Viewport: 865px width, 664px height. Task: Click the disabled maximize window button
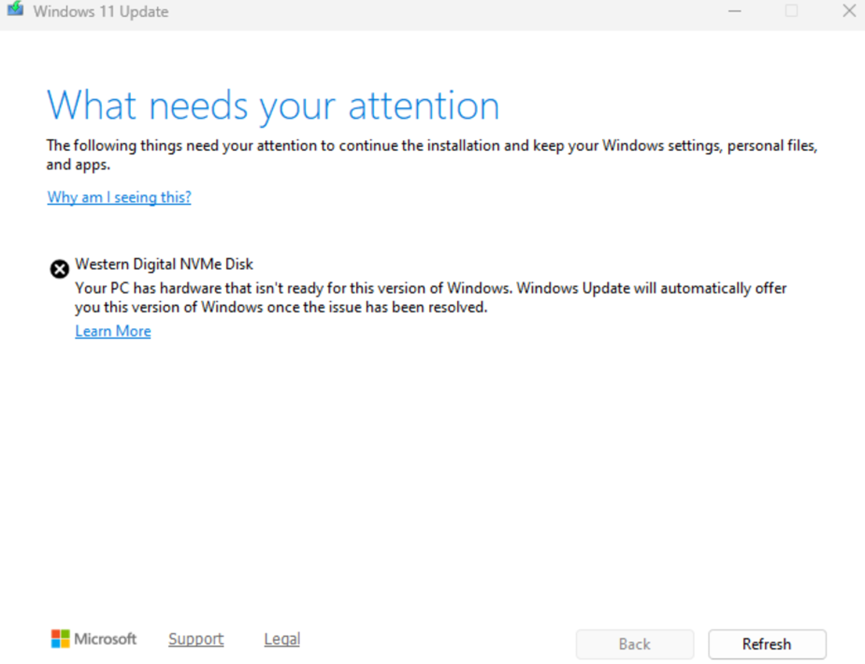point(791,10)
